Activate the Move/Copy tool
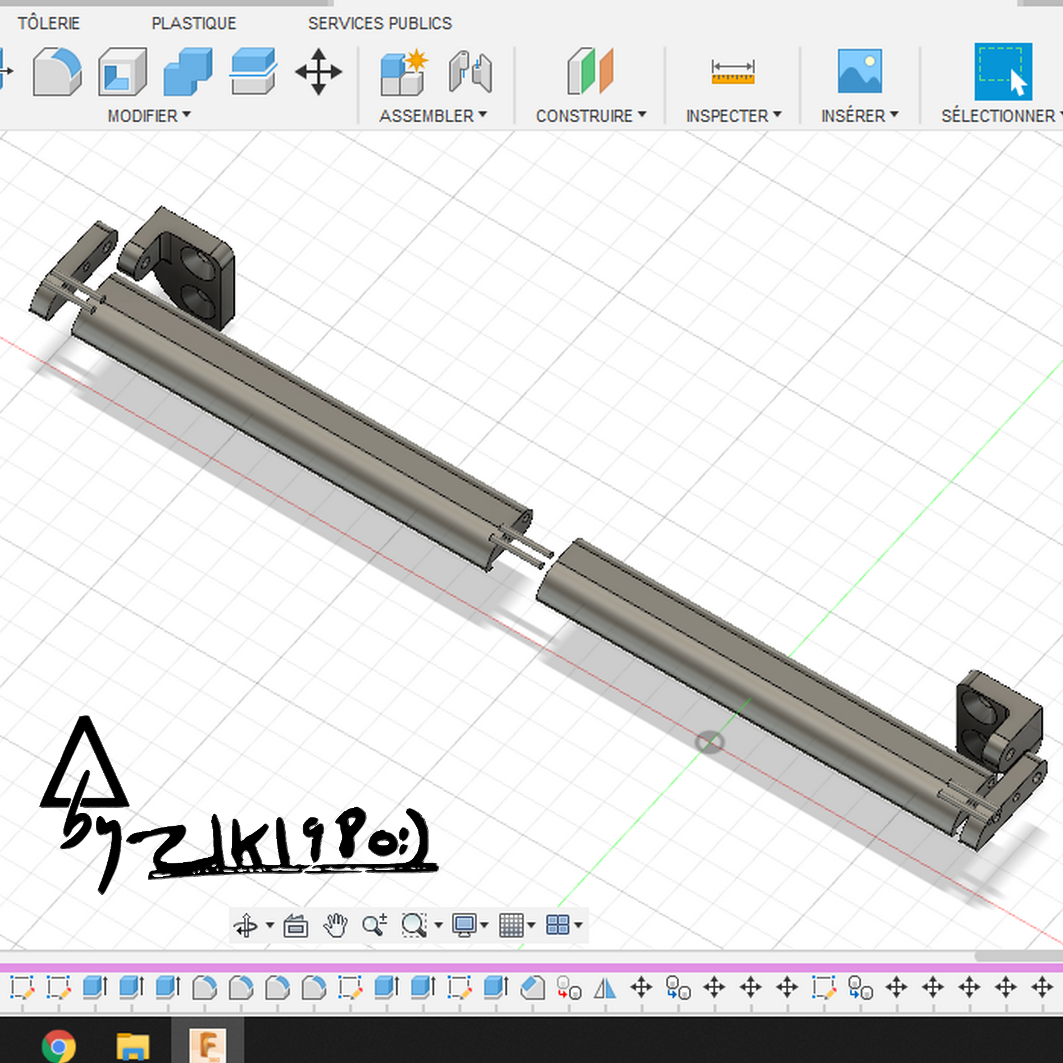The height and width of the screenshot is (1063, 1063). click(x=319, y=72)
